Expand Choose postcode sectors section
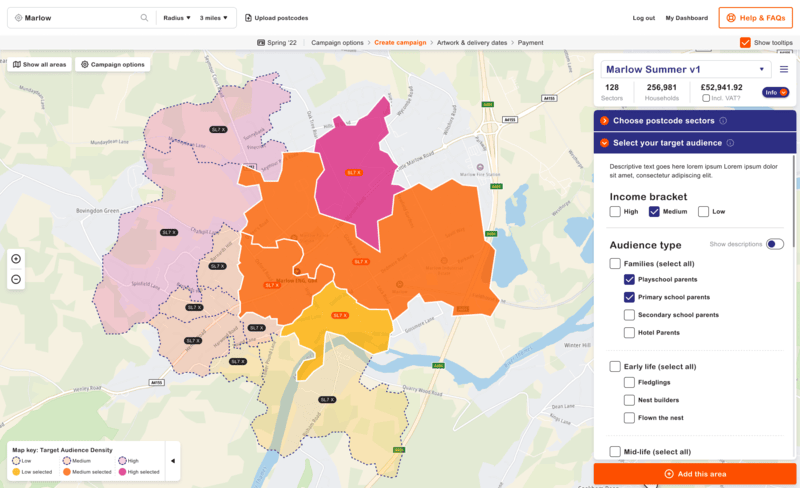This screenshot has height=488, width=800. [x=694, y=121]
